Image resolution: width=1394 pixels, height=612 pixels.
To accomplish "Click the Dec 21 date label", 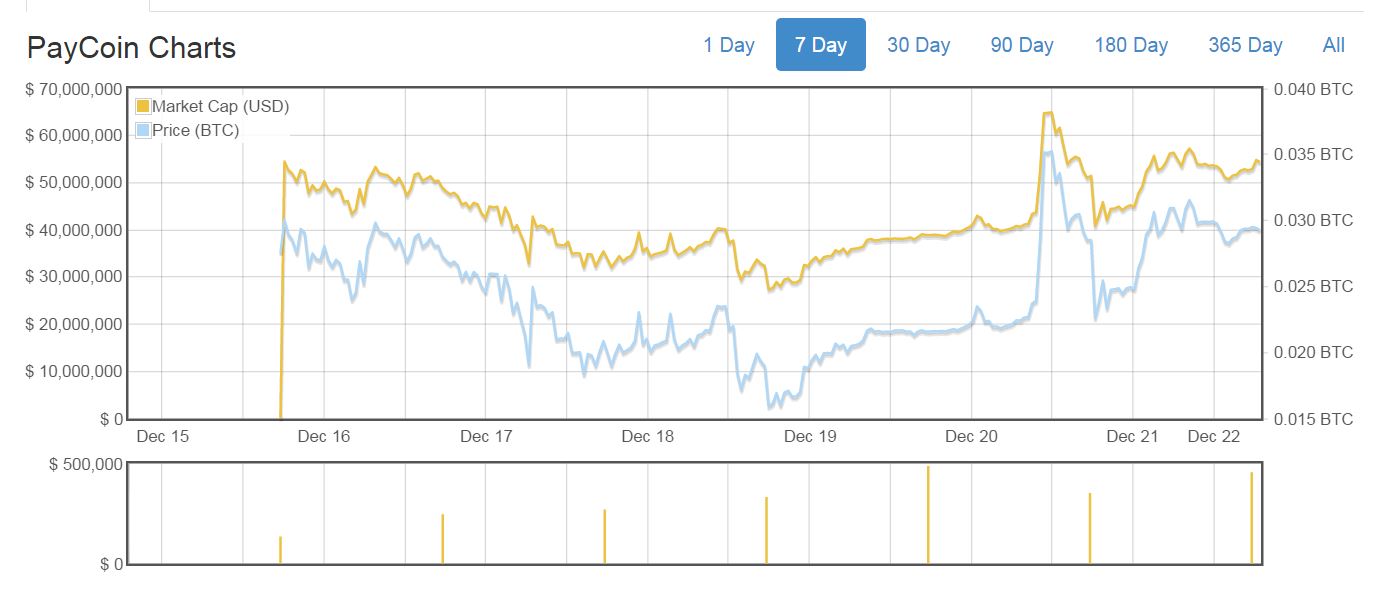I will point(1132,436).
